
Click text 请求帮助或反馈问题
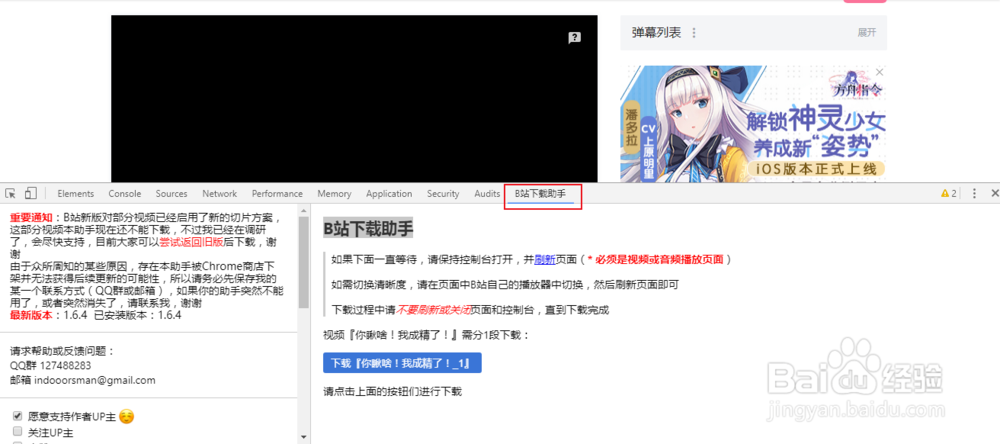62,351
